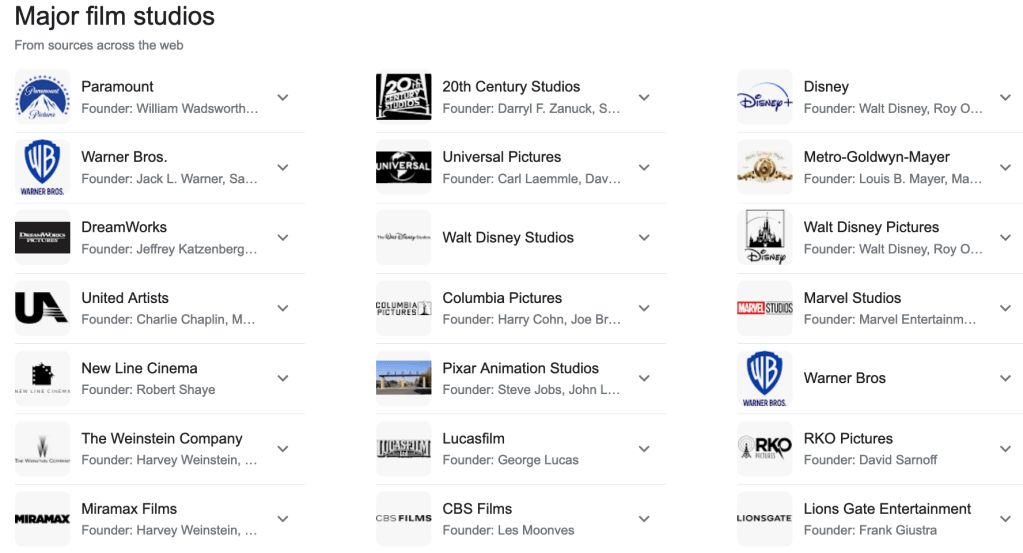
Task: Select the Walt Disney Studios title
Action: pos(508,238)
